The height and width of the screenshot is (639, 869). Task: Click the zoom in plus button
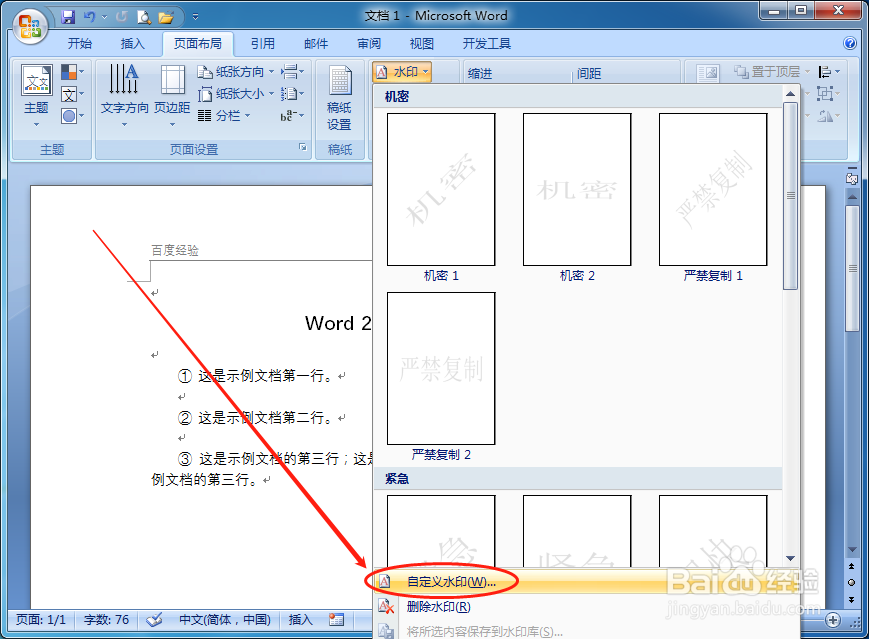832,620
